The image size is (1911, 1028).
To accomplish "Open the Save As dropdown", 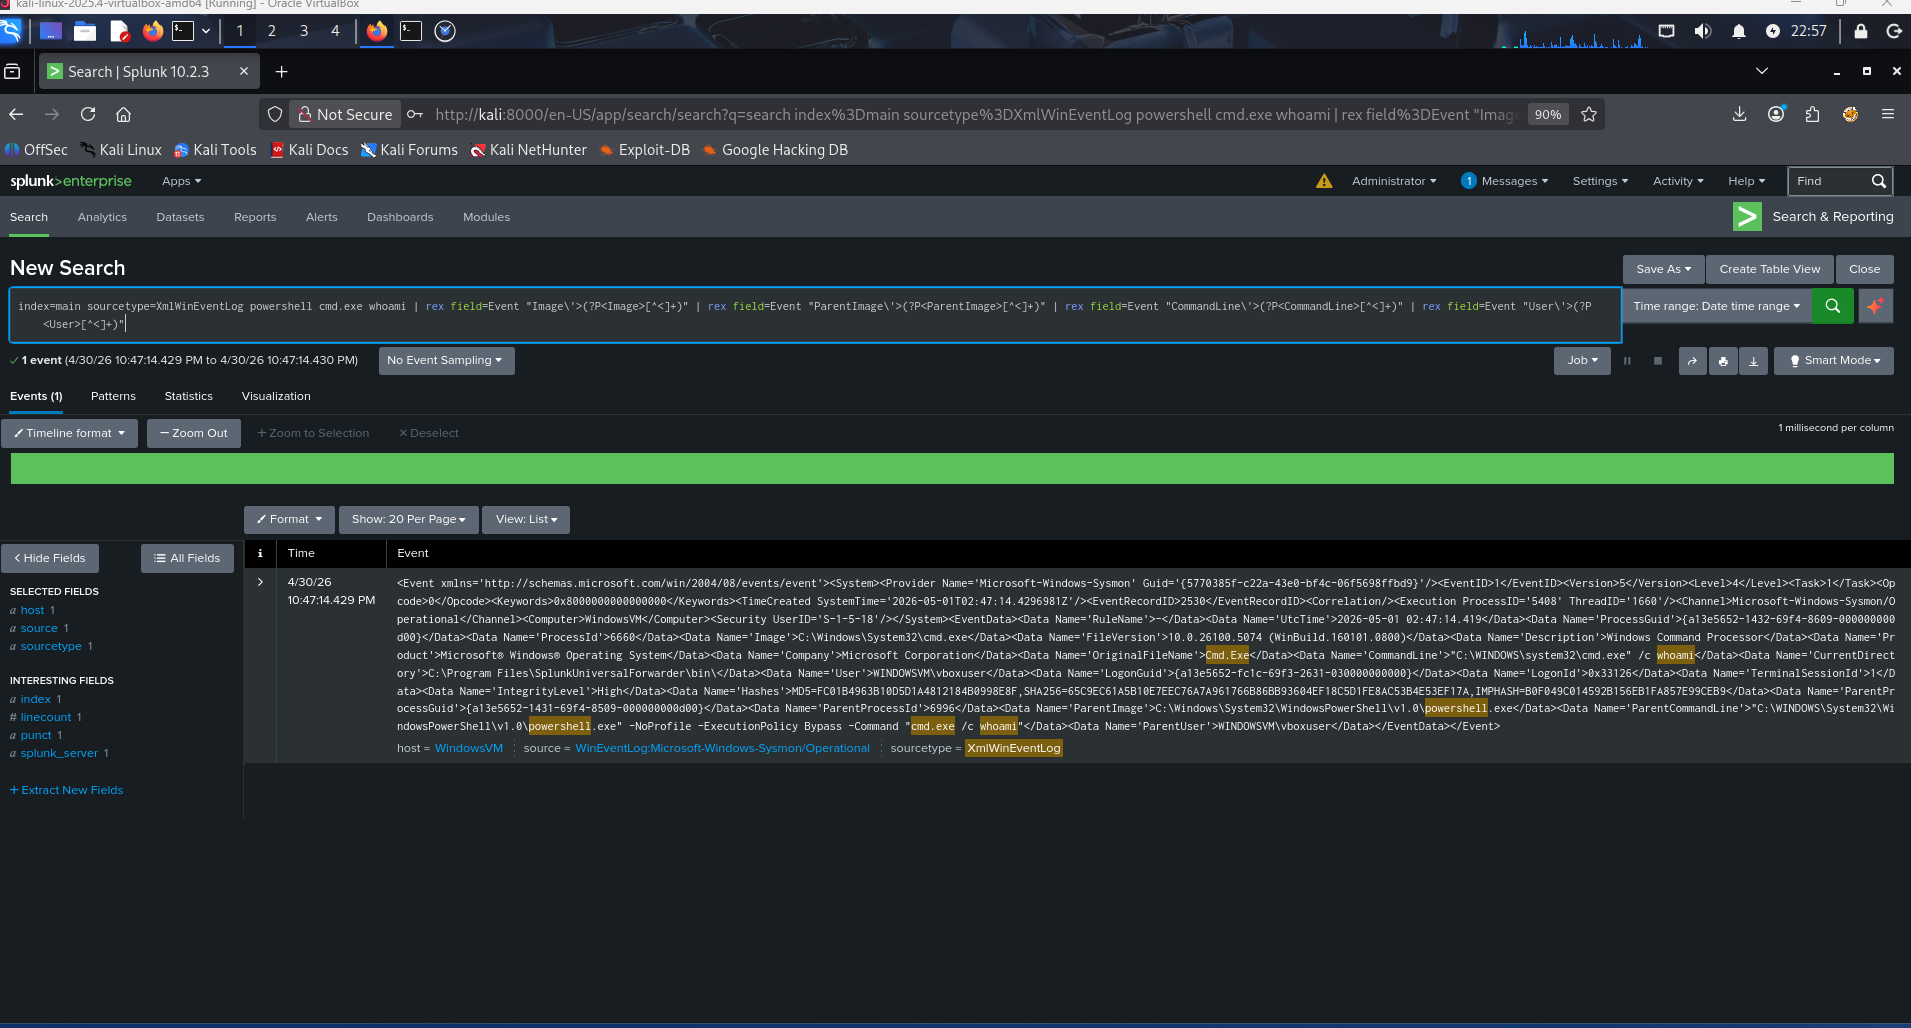I will coord(1663,269).
